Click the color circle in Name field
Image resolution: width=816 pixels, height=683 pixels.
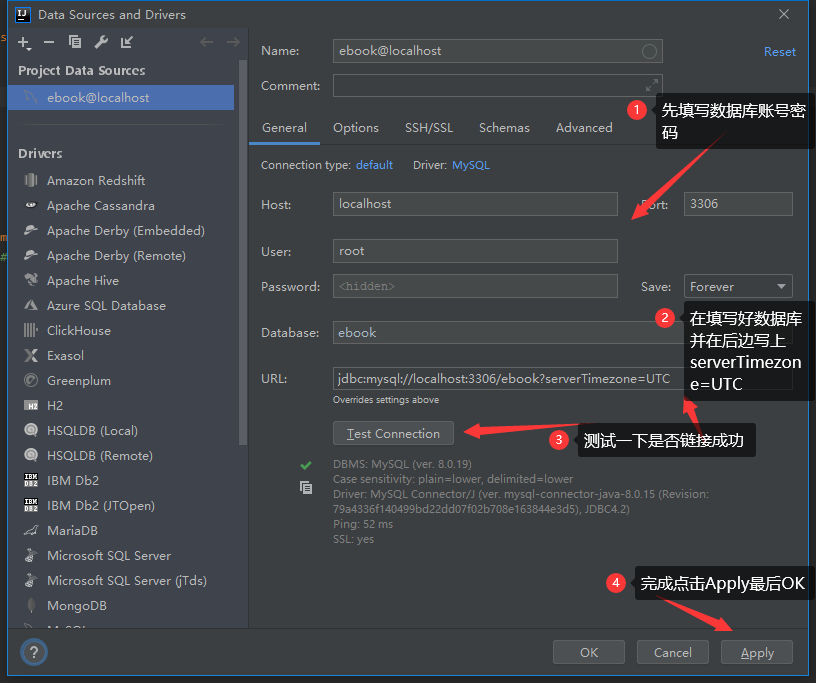[x=649, y=51]
